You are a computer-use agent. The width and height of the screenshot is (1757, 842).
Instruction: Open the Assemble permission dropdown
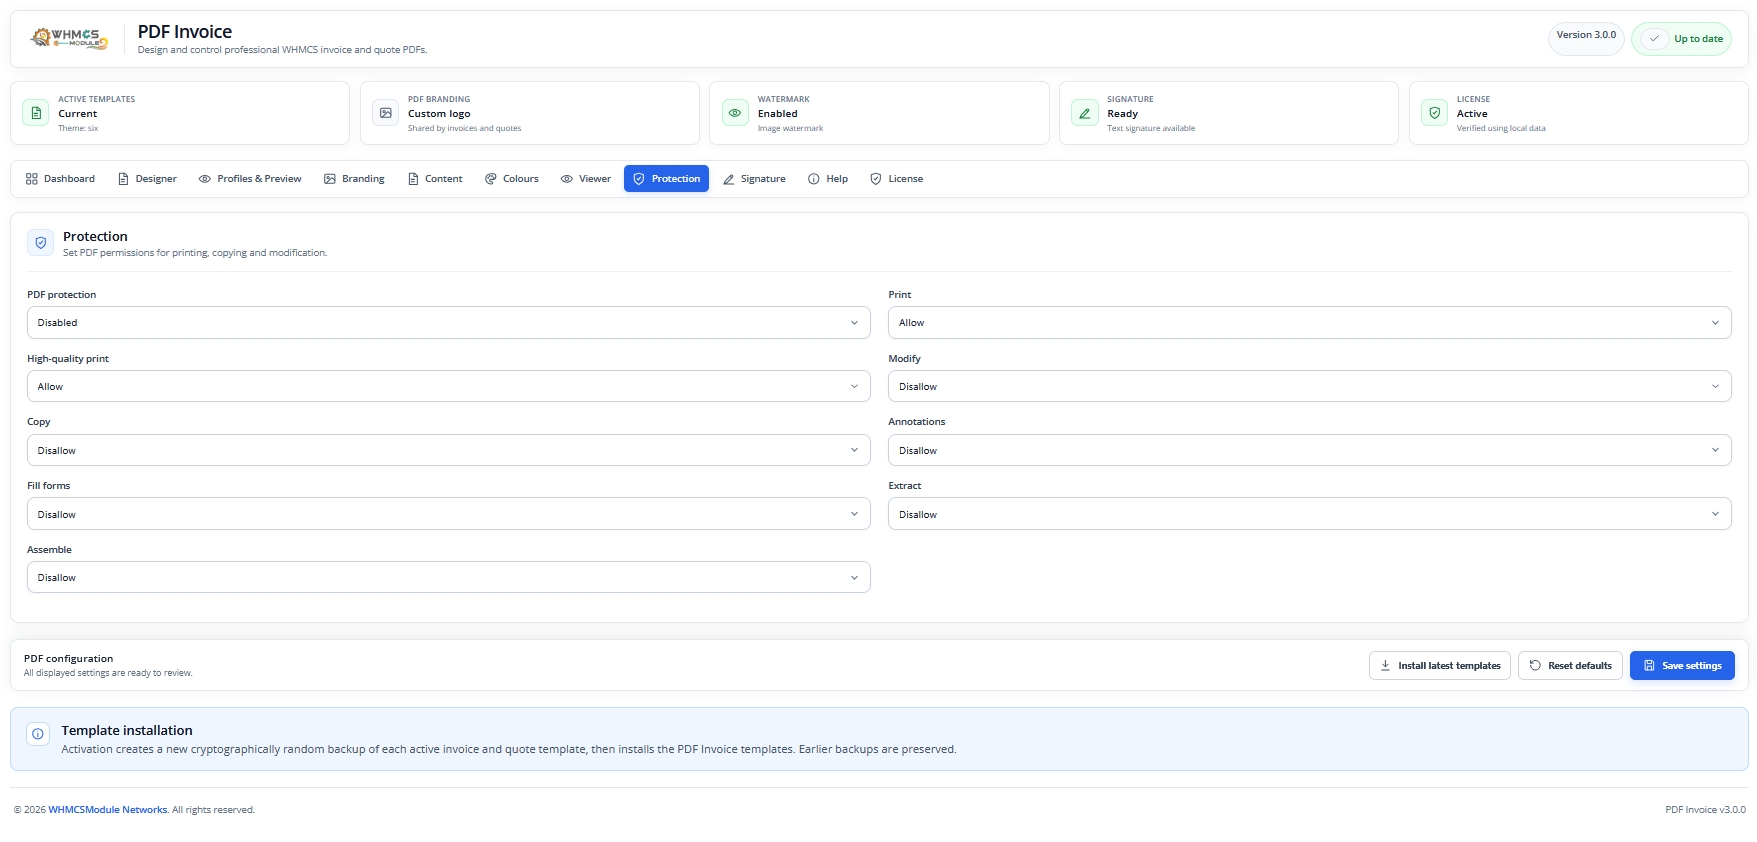[449, 578]
